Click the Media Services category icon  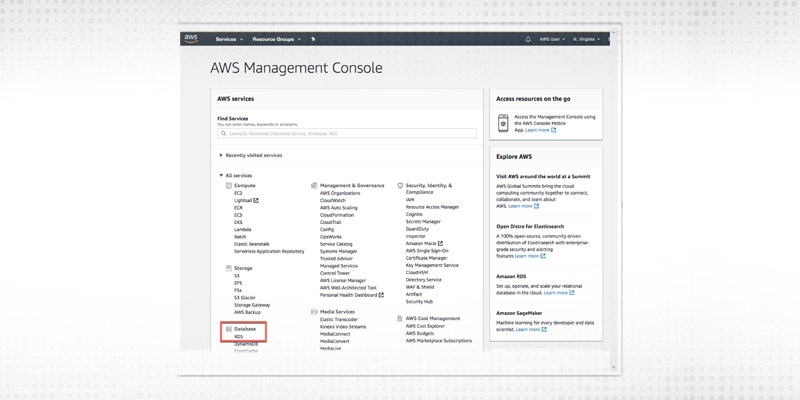tap(314, 312)
